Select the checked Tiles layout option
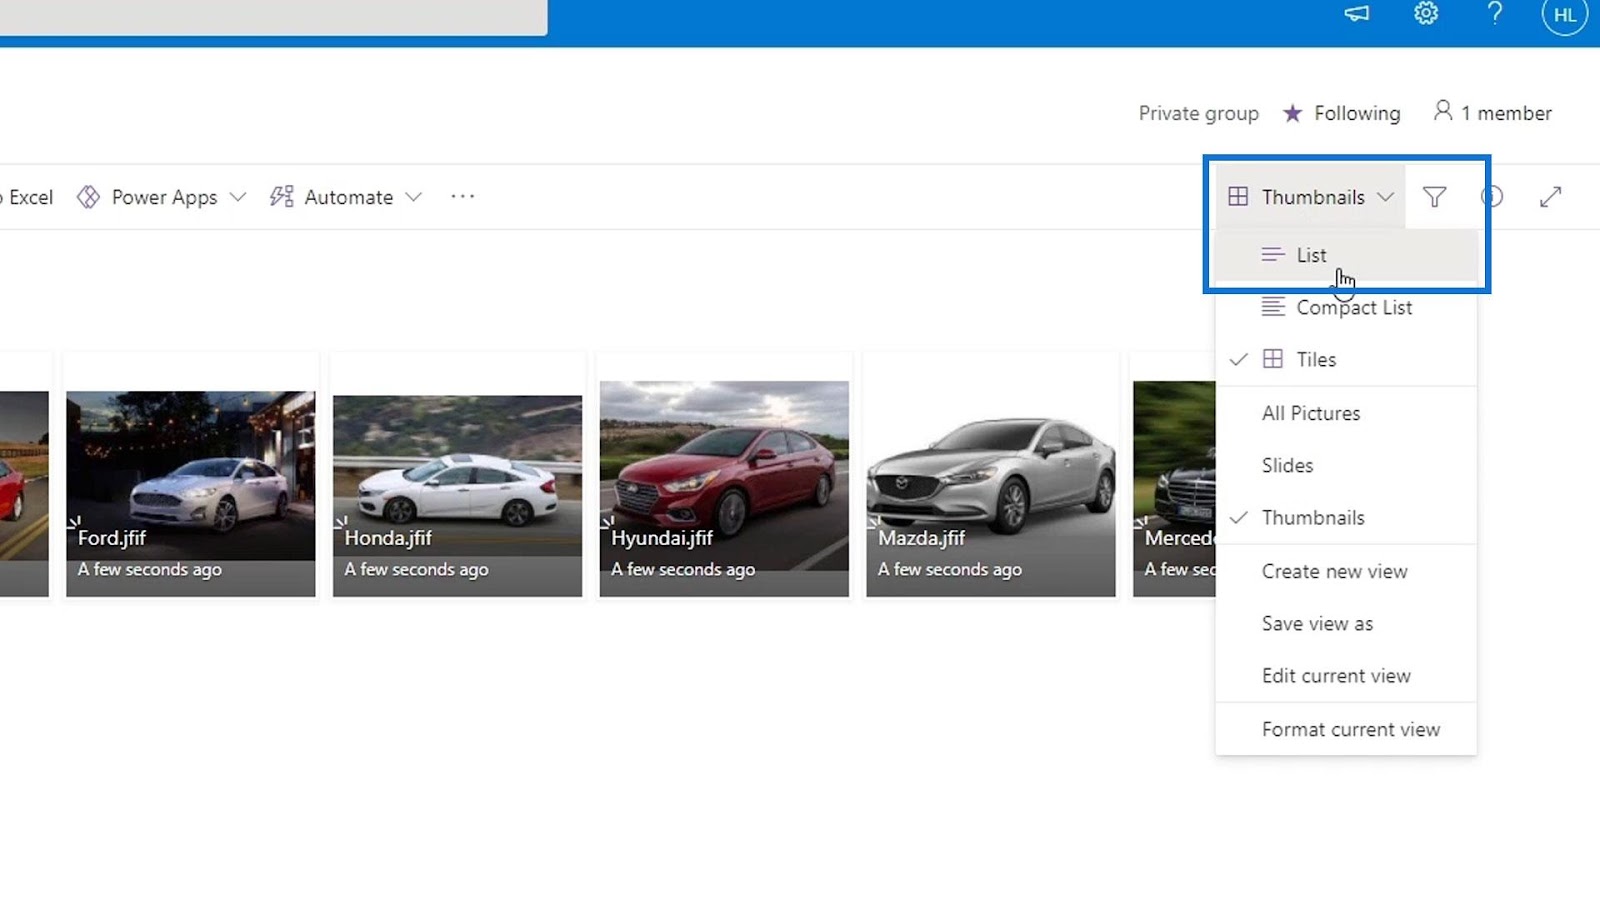Screen dimensions: 1600x900 pyautogui.click(x=1315, y=360)
